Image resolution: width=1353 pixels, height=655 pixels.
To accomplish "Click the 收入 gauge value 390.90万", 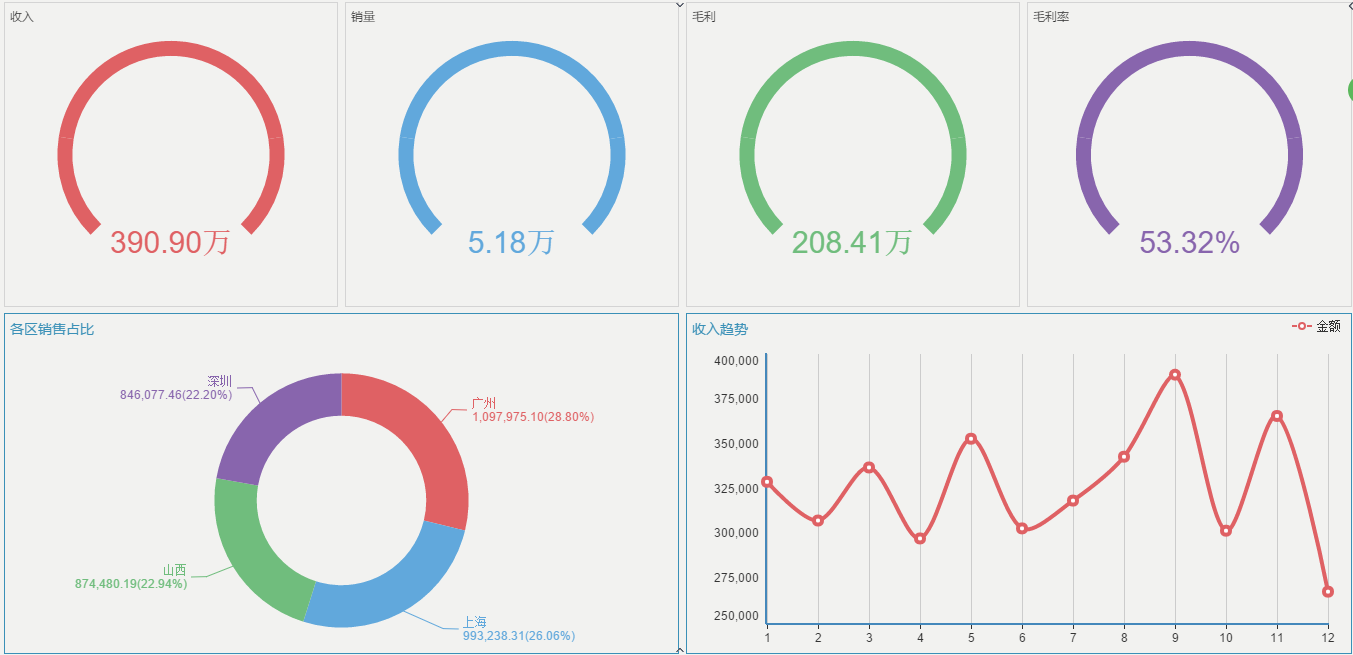I will 170,242.
